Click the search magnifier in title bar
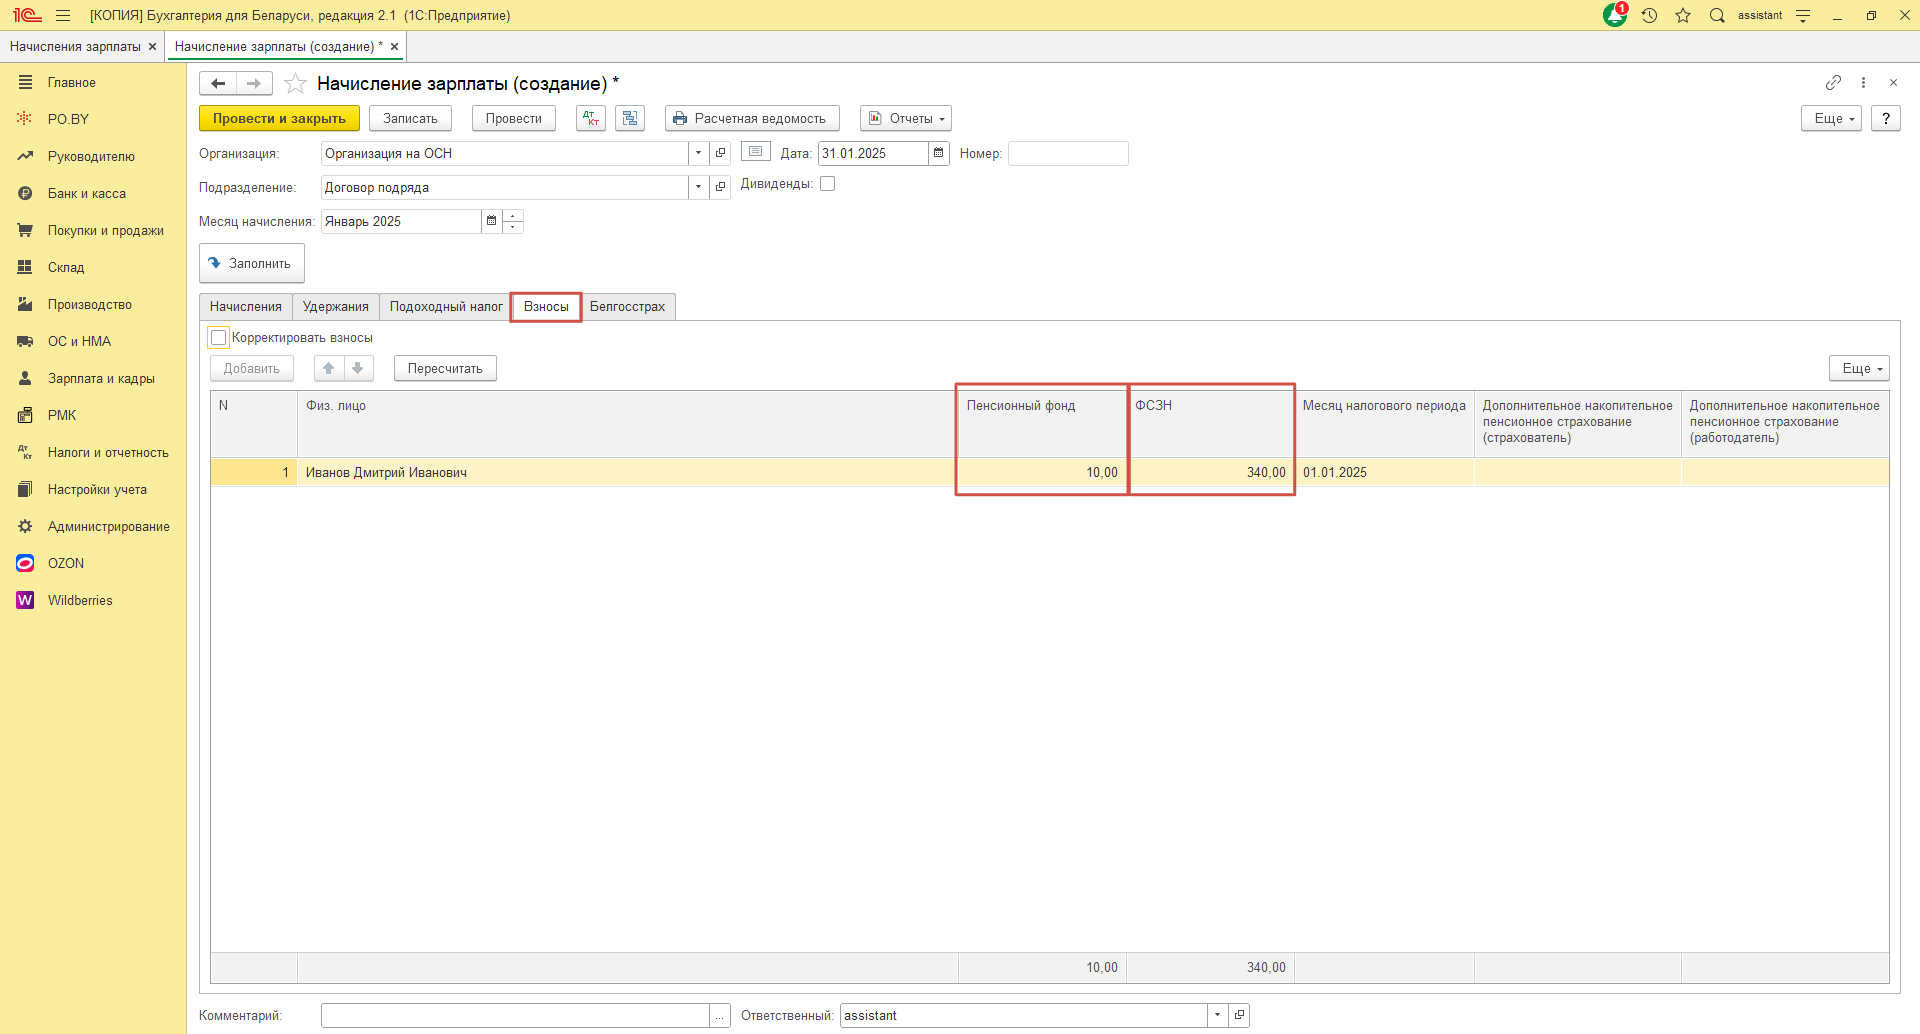The image size is (1920, 1034). point(1717,15)
